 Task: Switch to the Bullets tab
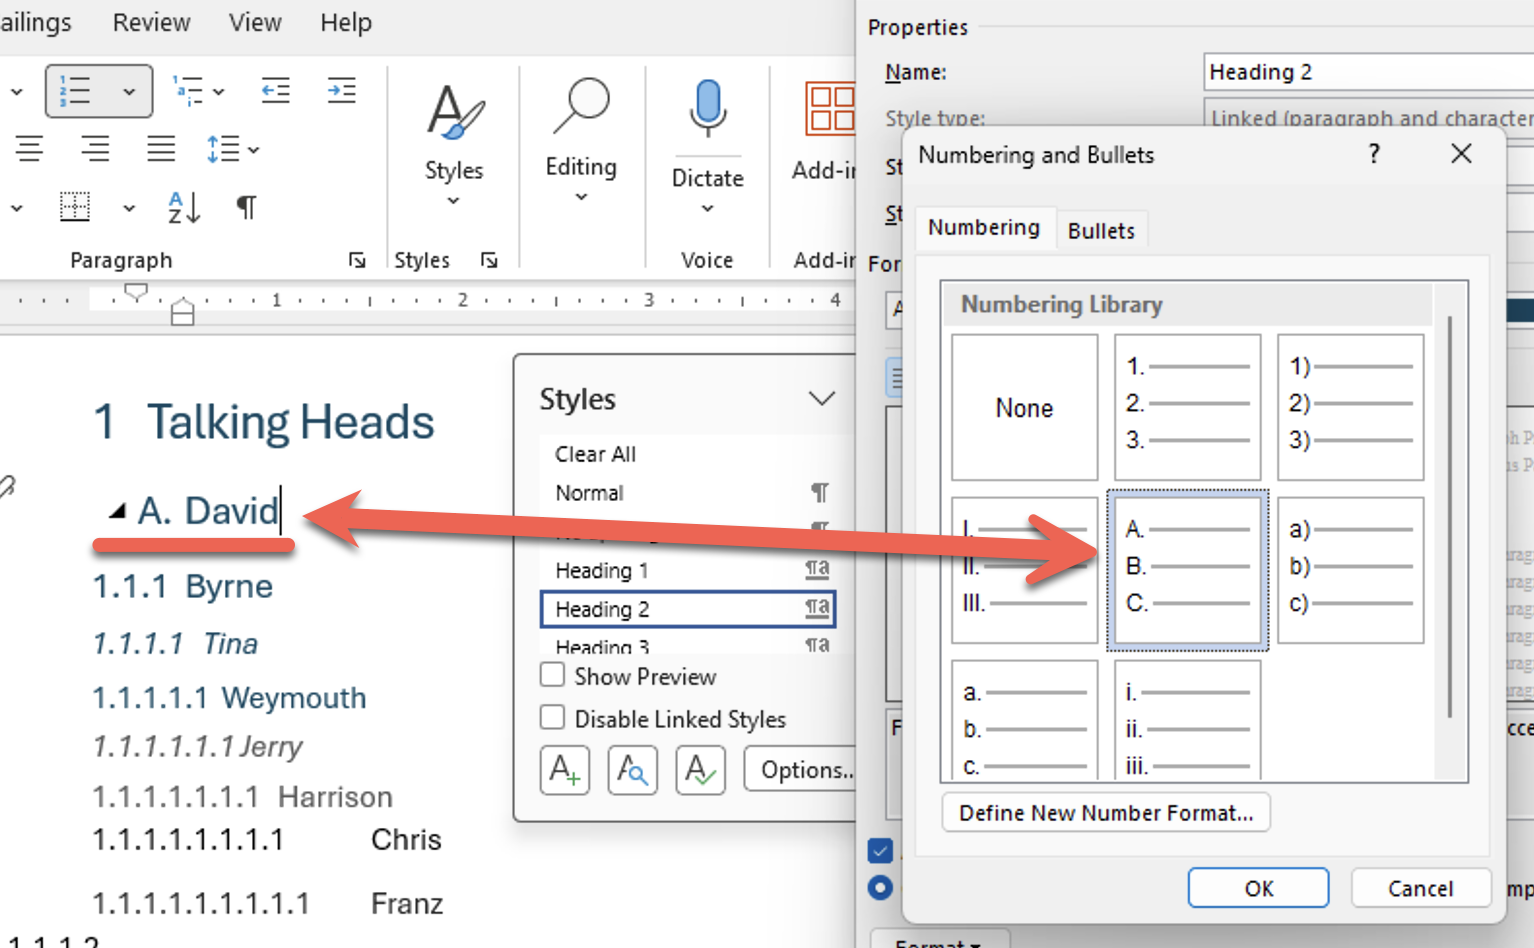1100,230
